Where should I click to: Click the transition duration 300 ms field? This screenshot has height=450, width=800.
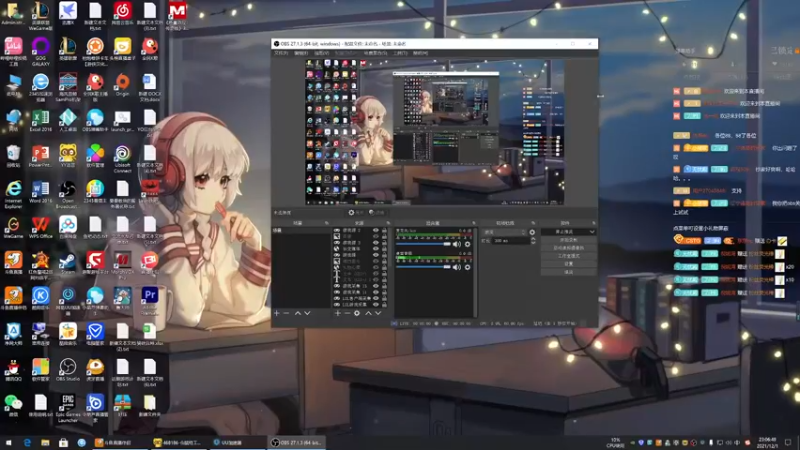[510, 241]
